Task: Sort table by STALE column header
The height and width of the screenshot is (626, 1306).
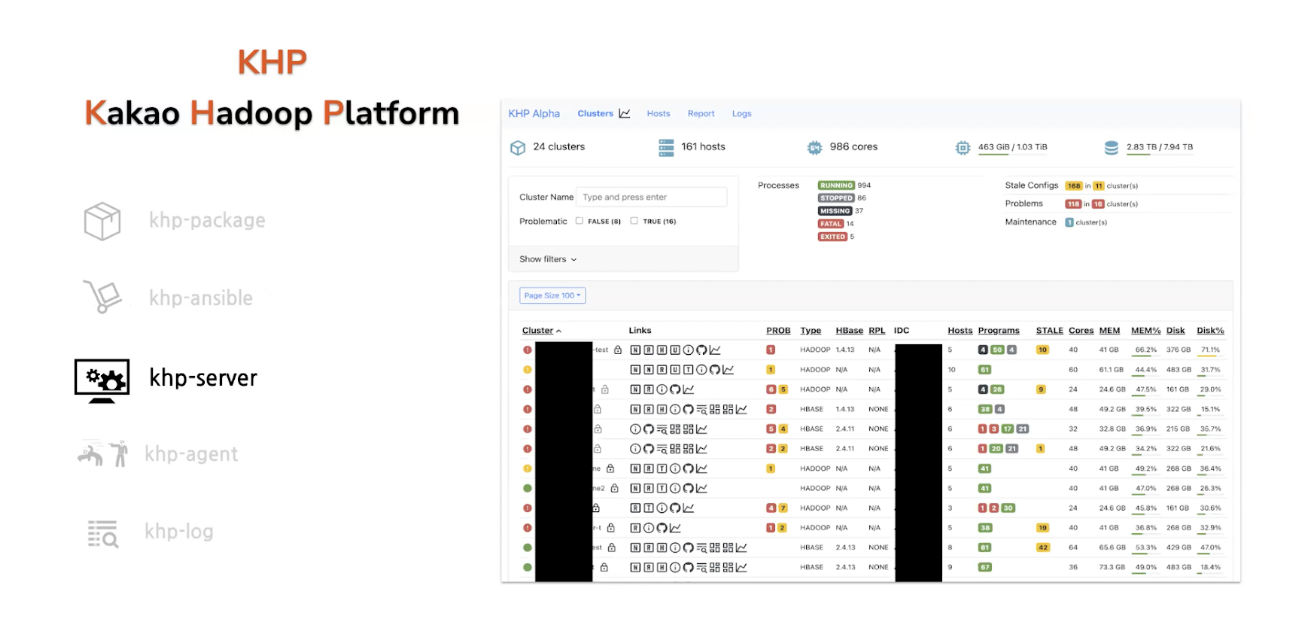Action: point(1049,331)
